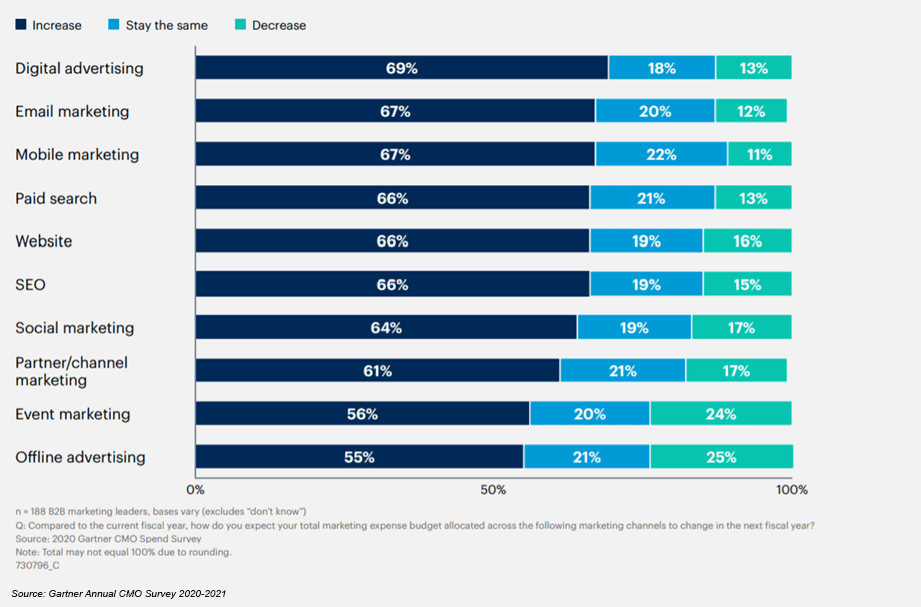Click the Partner/channel marketing 61% segment

tap(377, 371)
